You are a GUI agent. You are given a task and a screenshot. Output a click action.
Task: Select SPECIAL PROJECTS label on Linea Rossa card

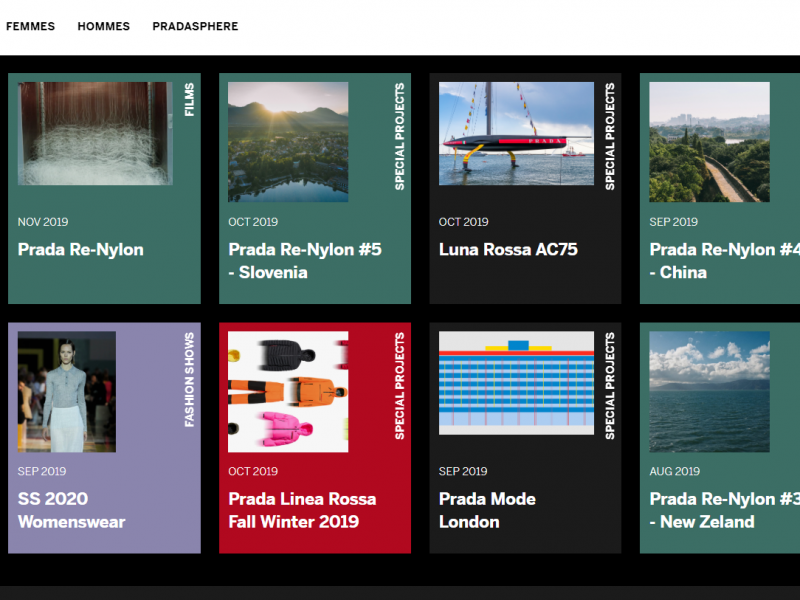tap(399, 386)
